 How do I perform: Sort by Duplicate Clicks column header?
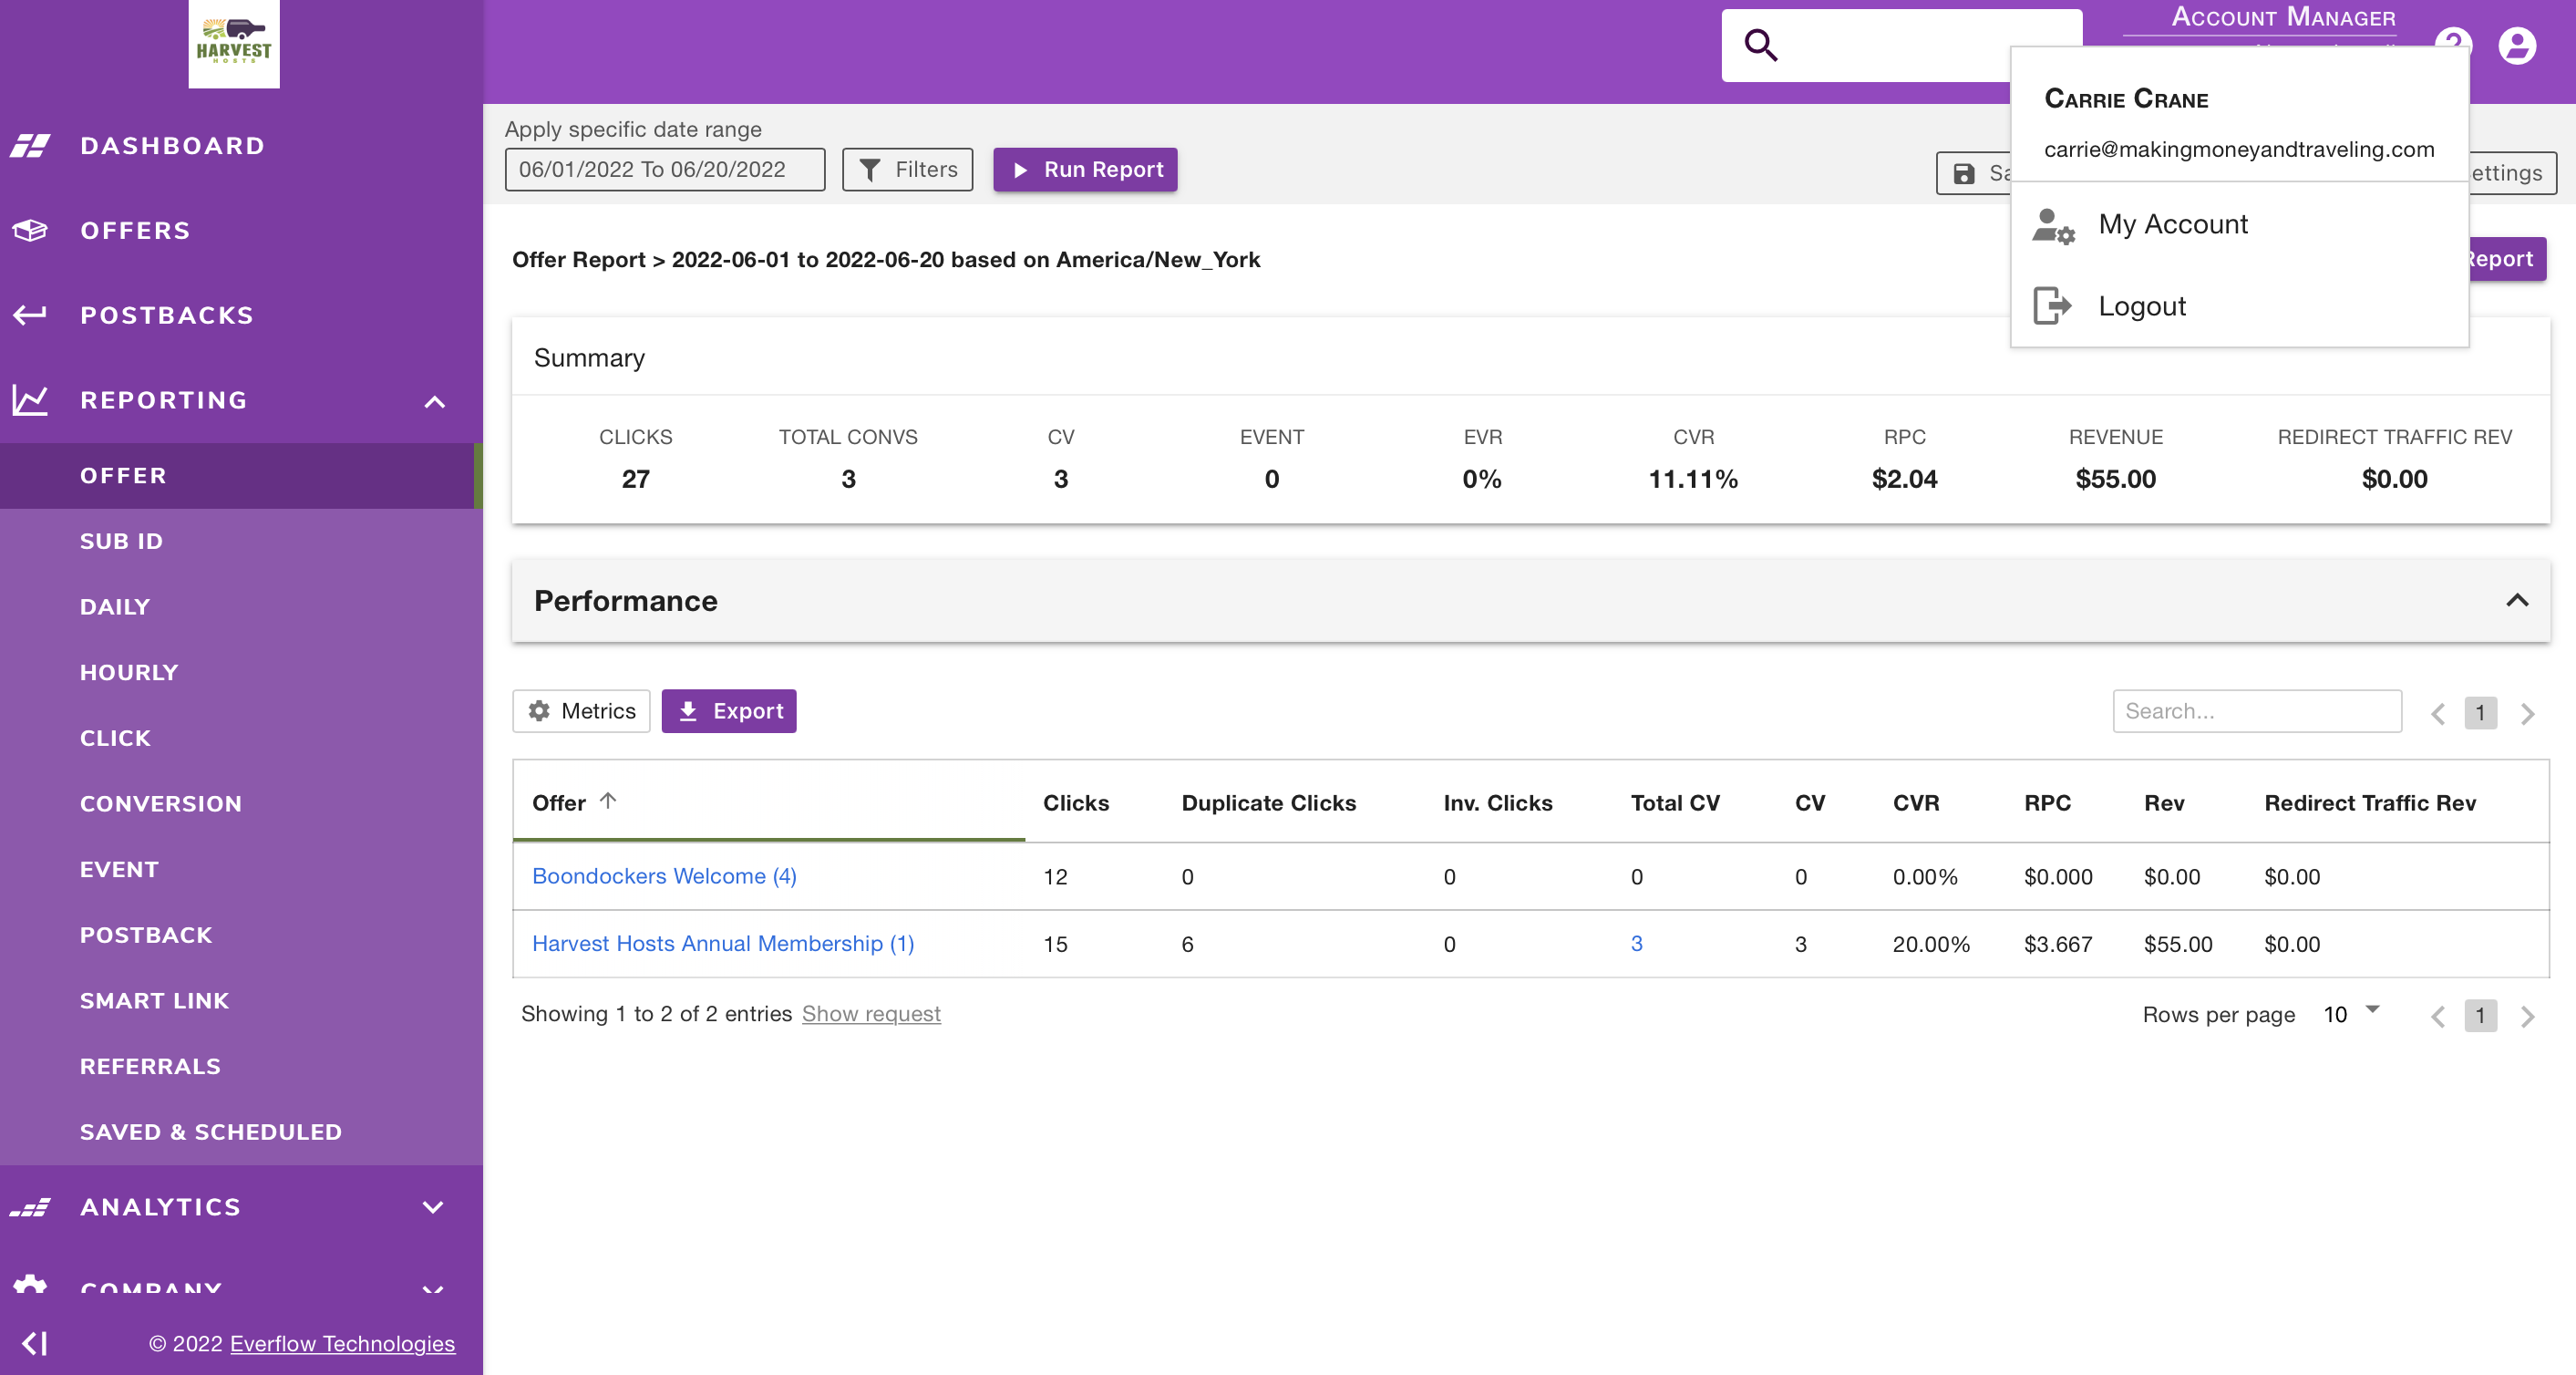(1268, 803)
